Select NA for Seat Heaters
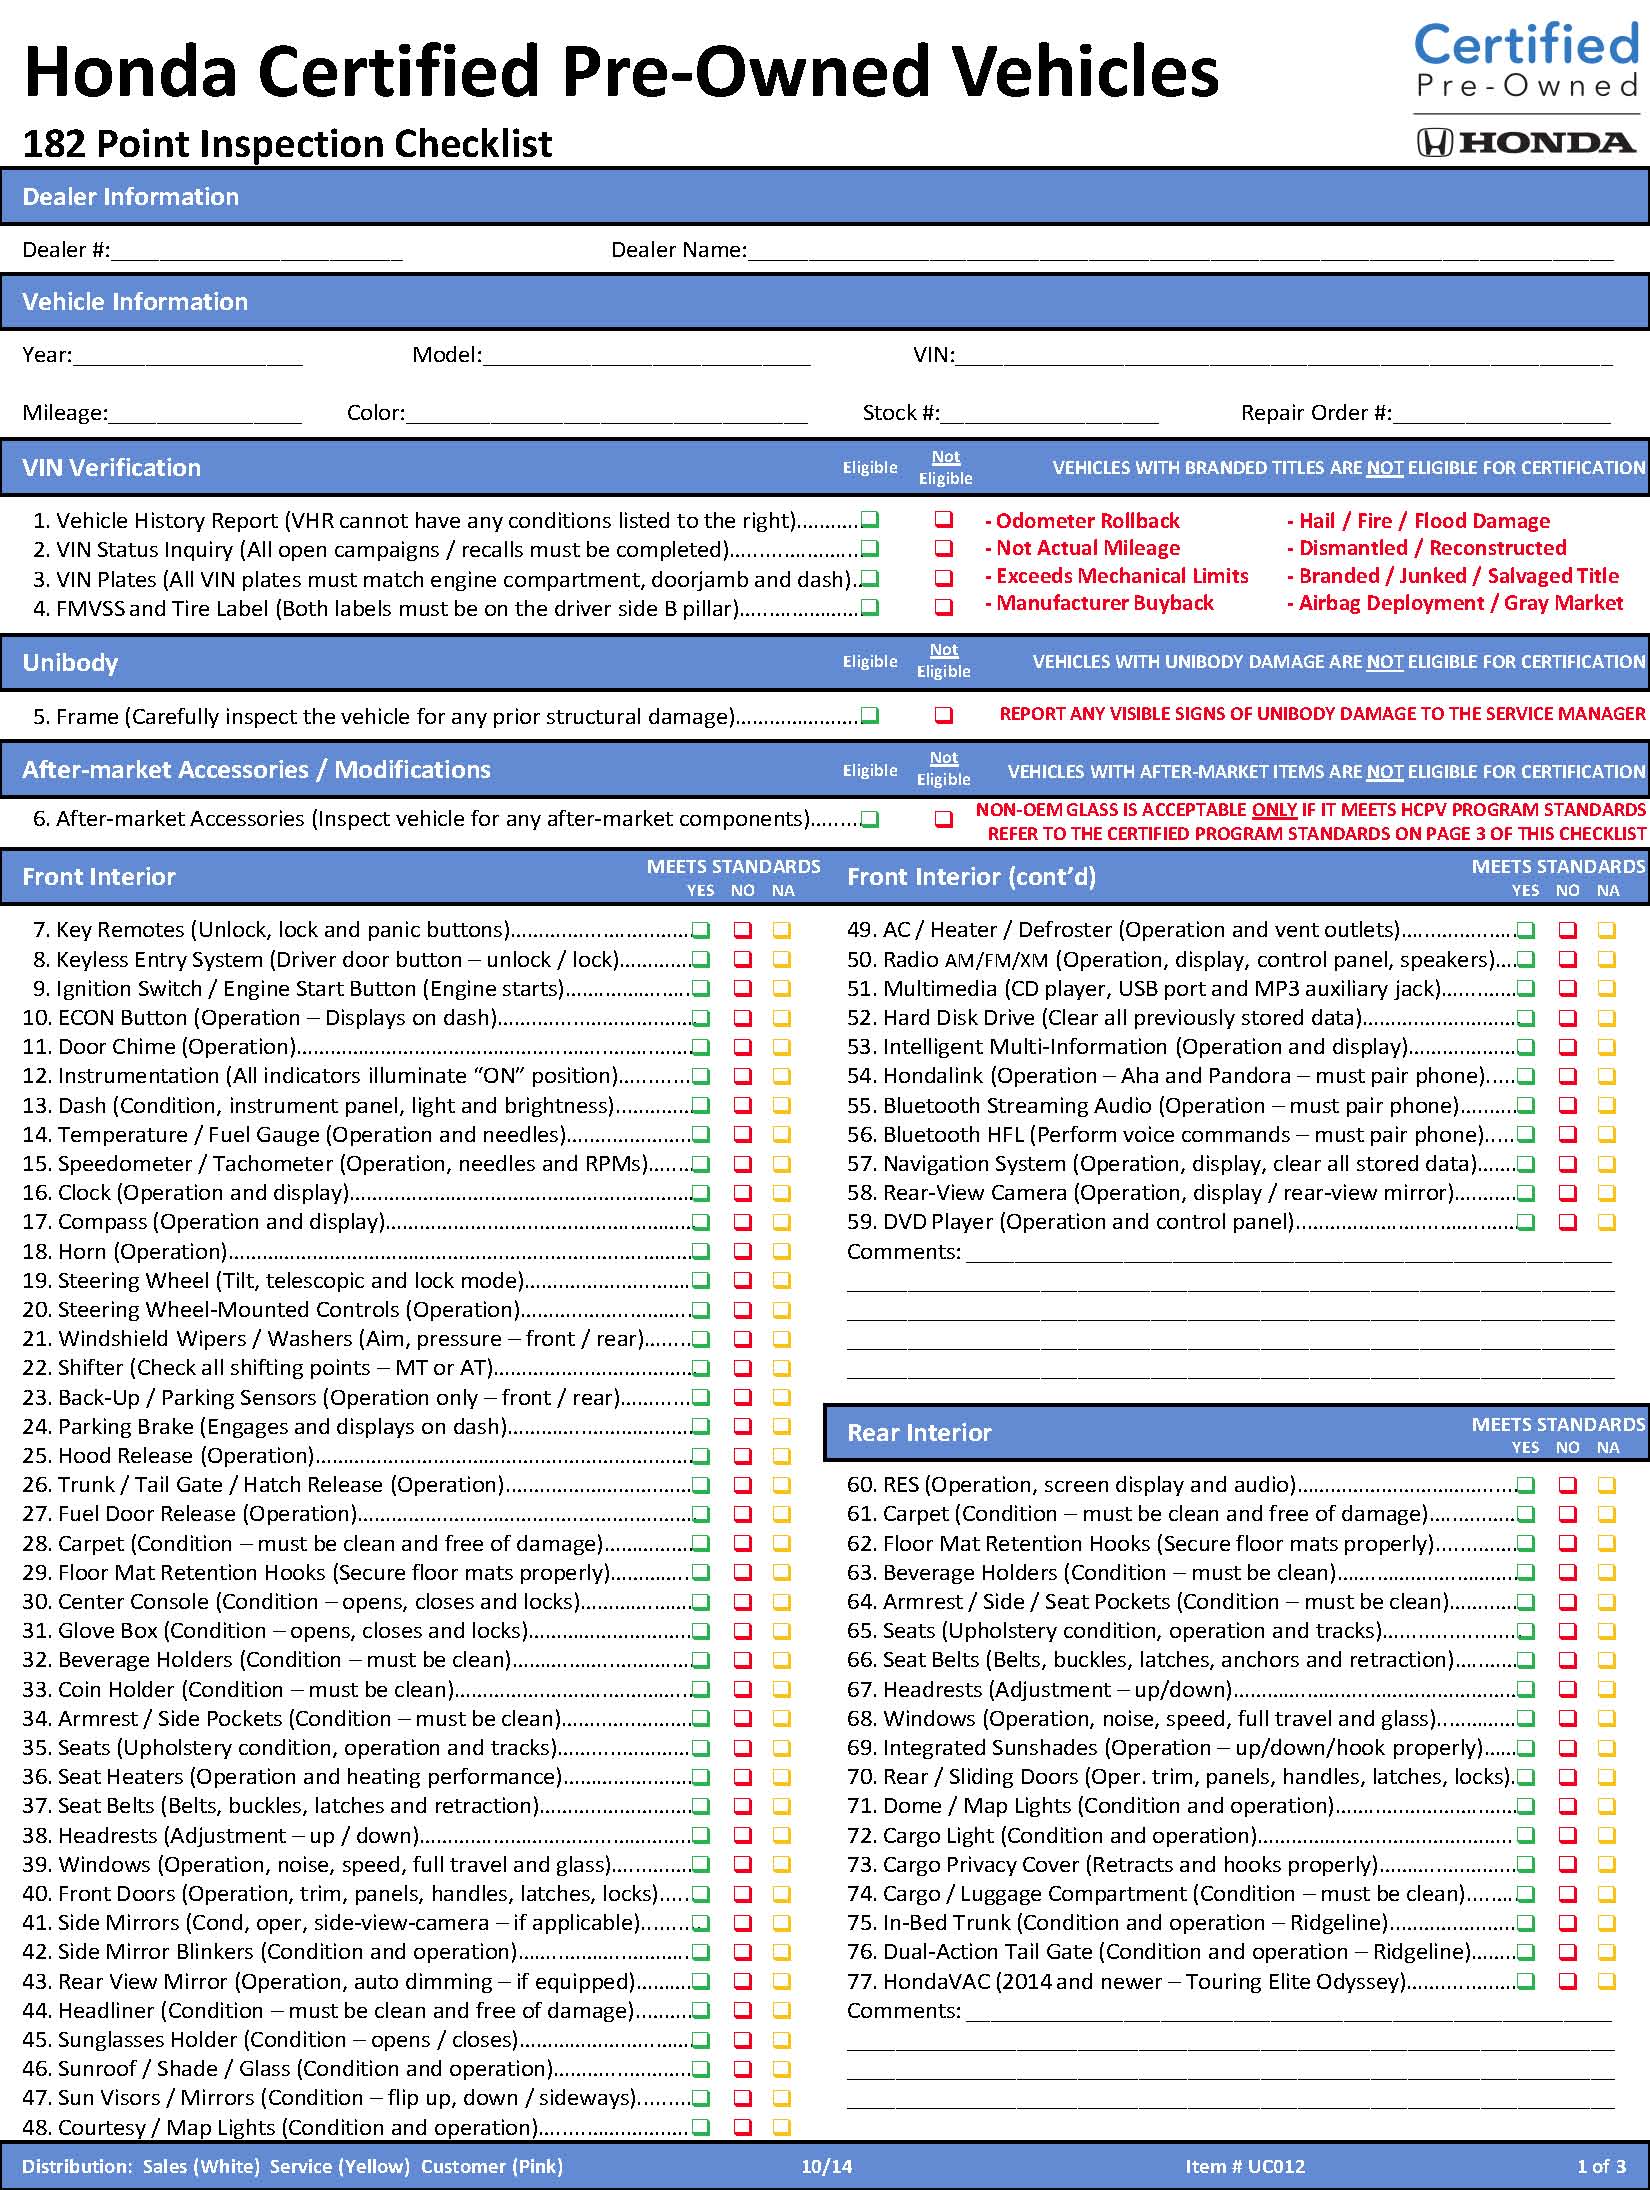Screen dimensions: 1650x2190 782,1777
